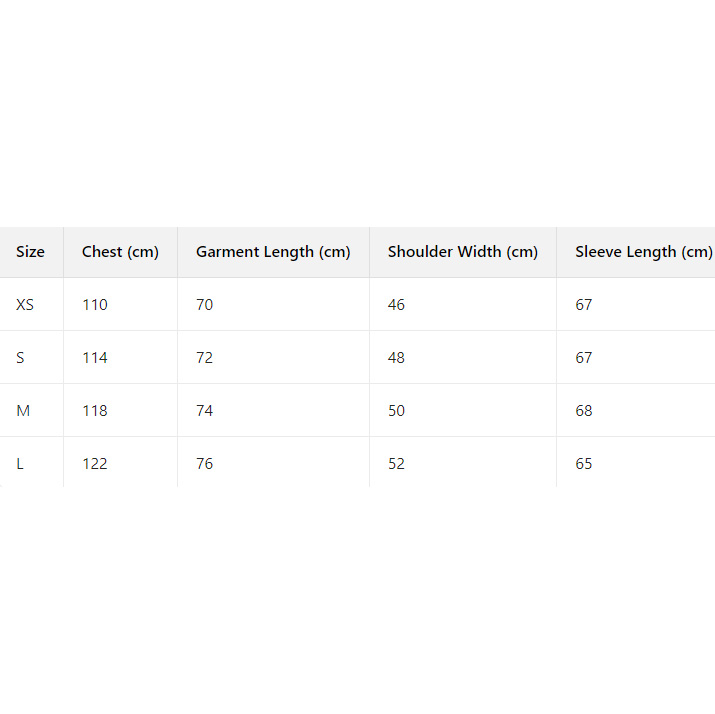Click shoulder width value 46

coord(397,304)
